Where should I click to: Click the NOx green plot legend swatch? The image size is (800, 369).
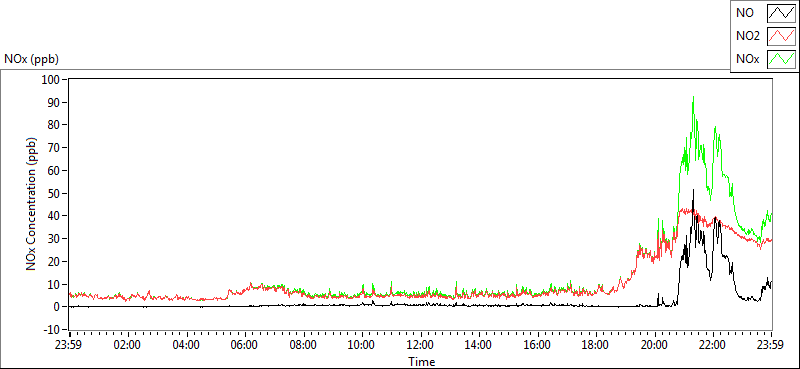(x=782, y=59)
